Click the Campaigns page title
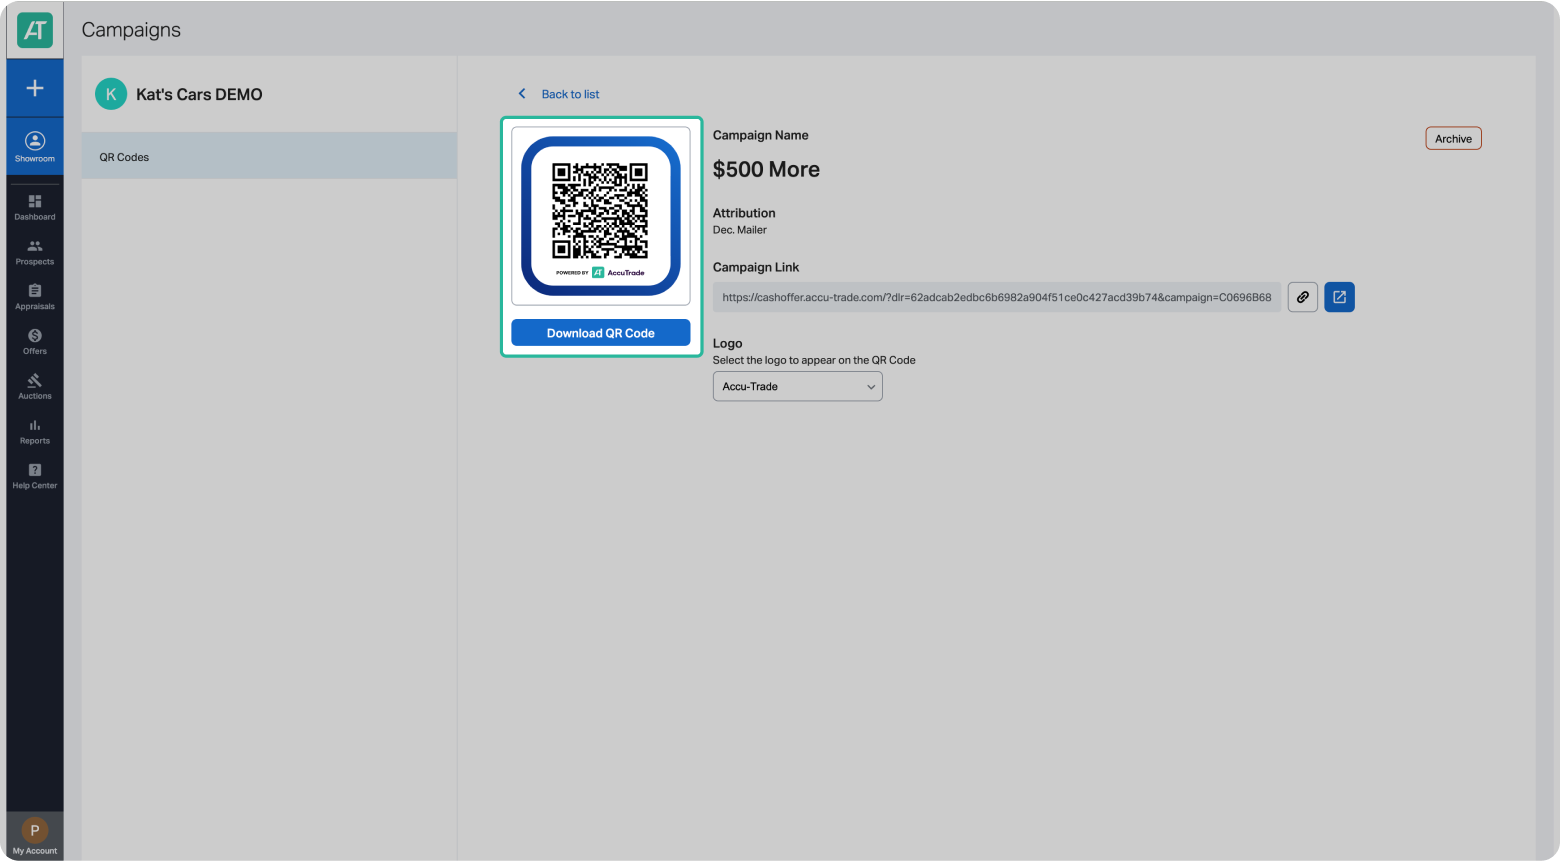This screenshot has width=1560, height=861. point(131,30)
